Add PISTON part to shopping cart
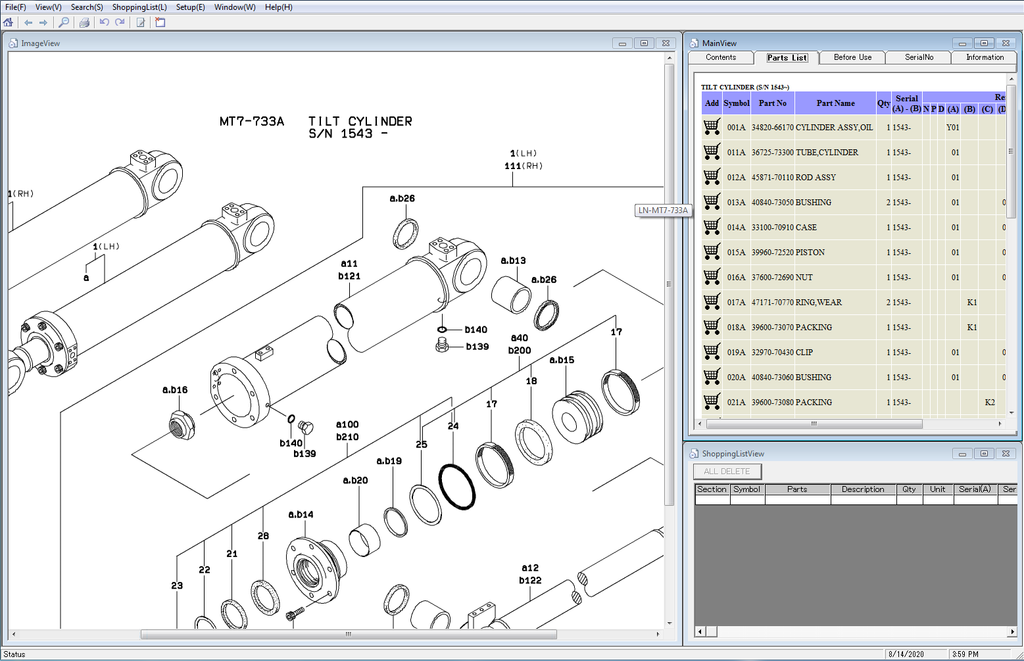Image resolution: width=1024 pixels, height=661 pixels. [x=711, y=252]
